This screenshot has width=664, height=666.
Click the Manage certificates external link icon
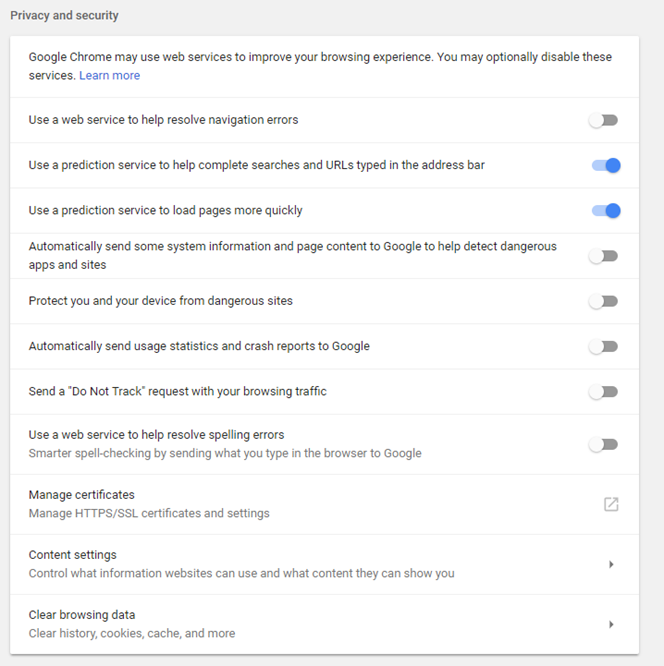coord(611,504)
